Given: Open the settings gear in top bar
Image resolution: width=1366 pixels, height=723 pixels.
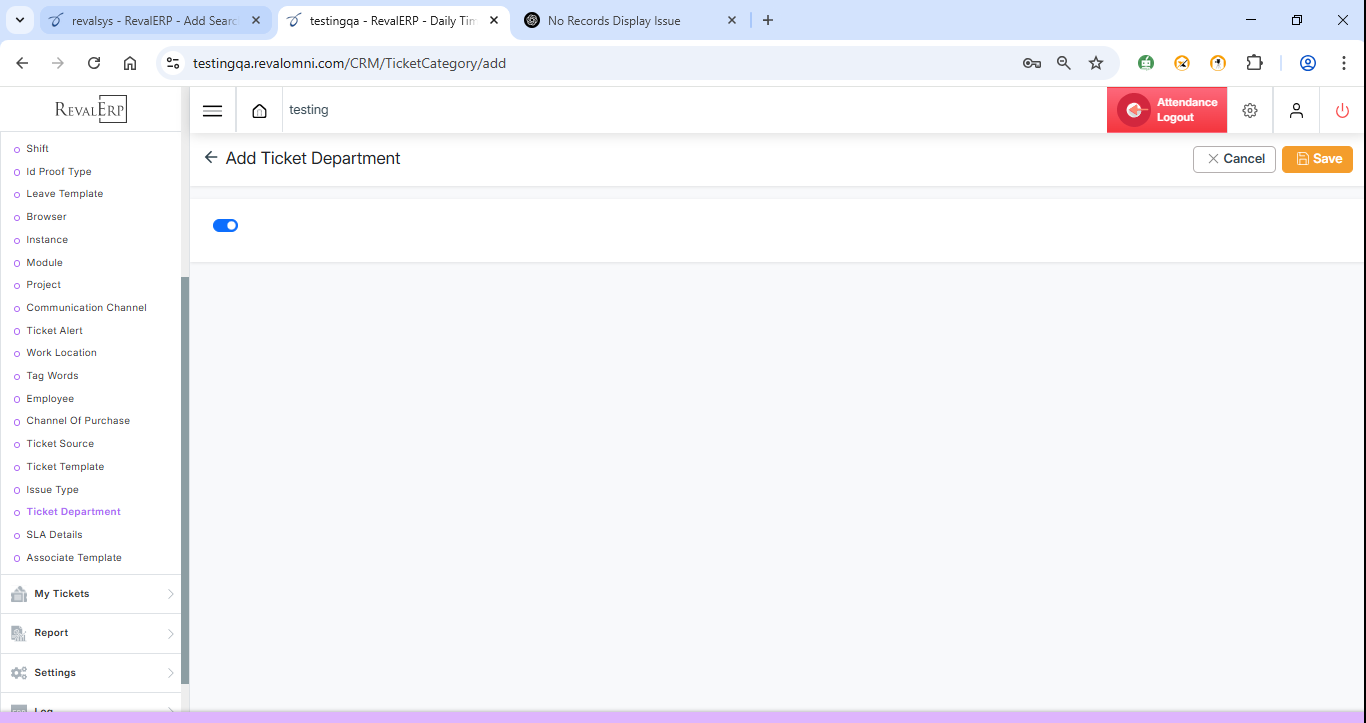Looking at the screenshot, I should [x=1249, y=111].
